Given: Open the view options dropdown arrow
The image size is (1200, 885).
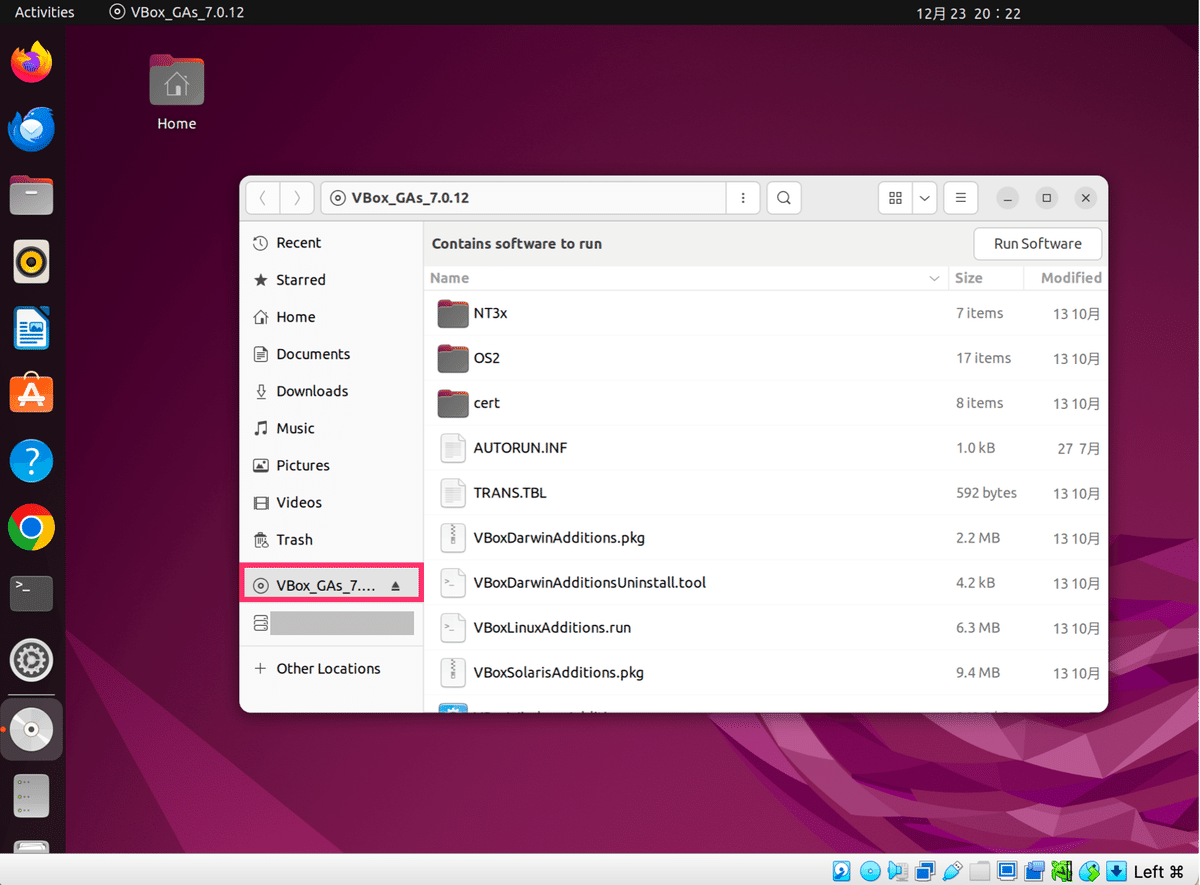Looking at the screenshot, I should click(925, 198).
